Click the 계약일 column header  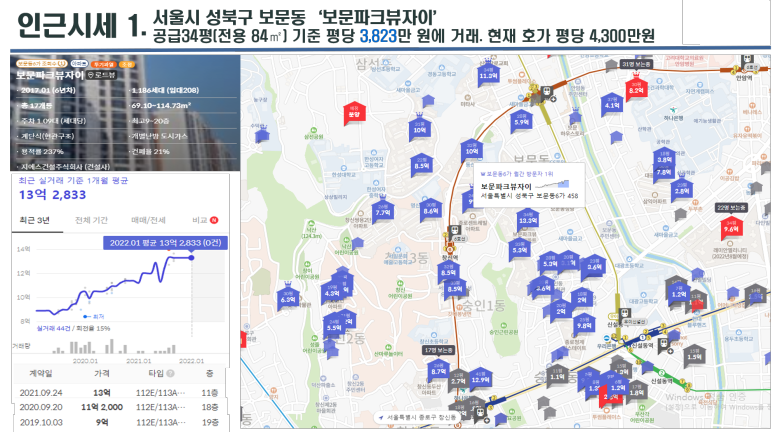[x=41, y=373]
